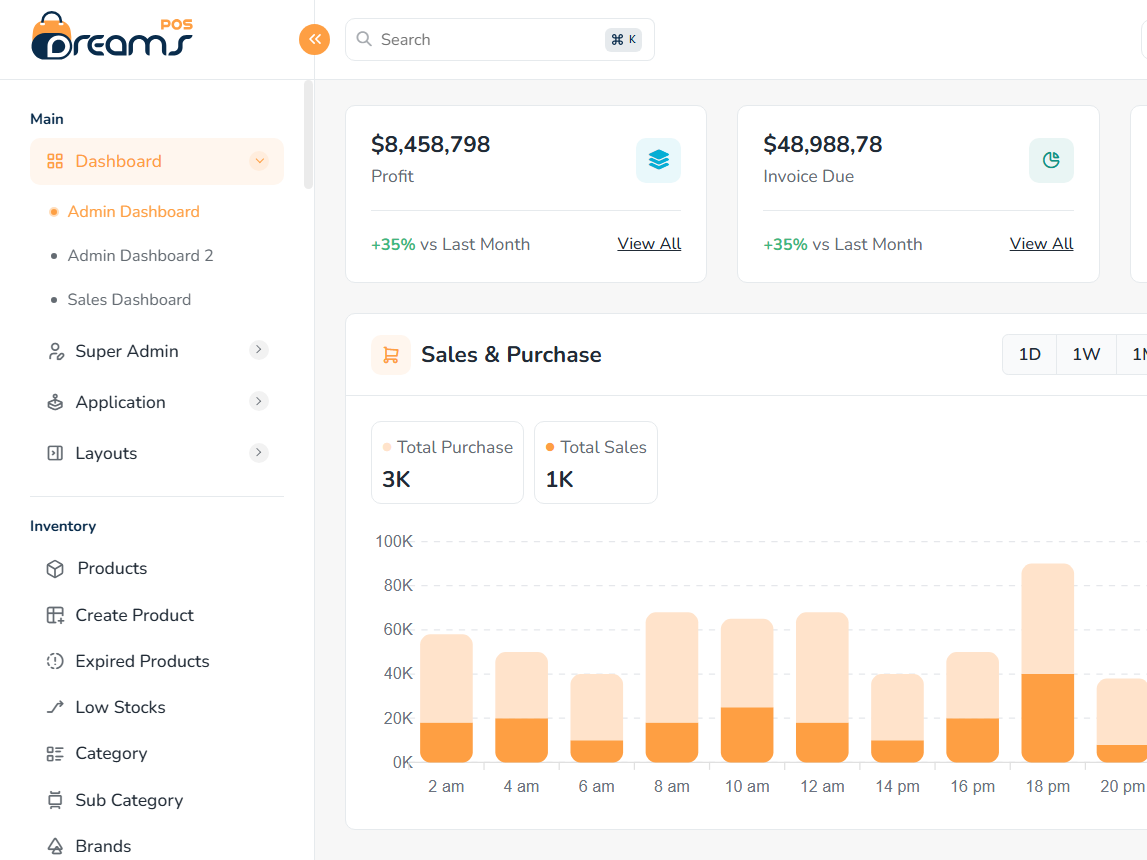The width and height of the screenshot is (1147, 860).
Task: Click the Brands icon in Inventory section
Action: 55,845
